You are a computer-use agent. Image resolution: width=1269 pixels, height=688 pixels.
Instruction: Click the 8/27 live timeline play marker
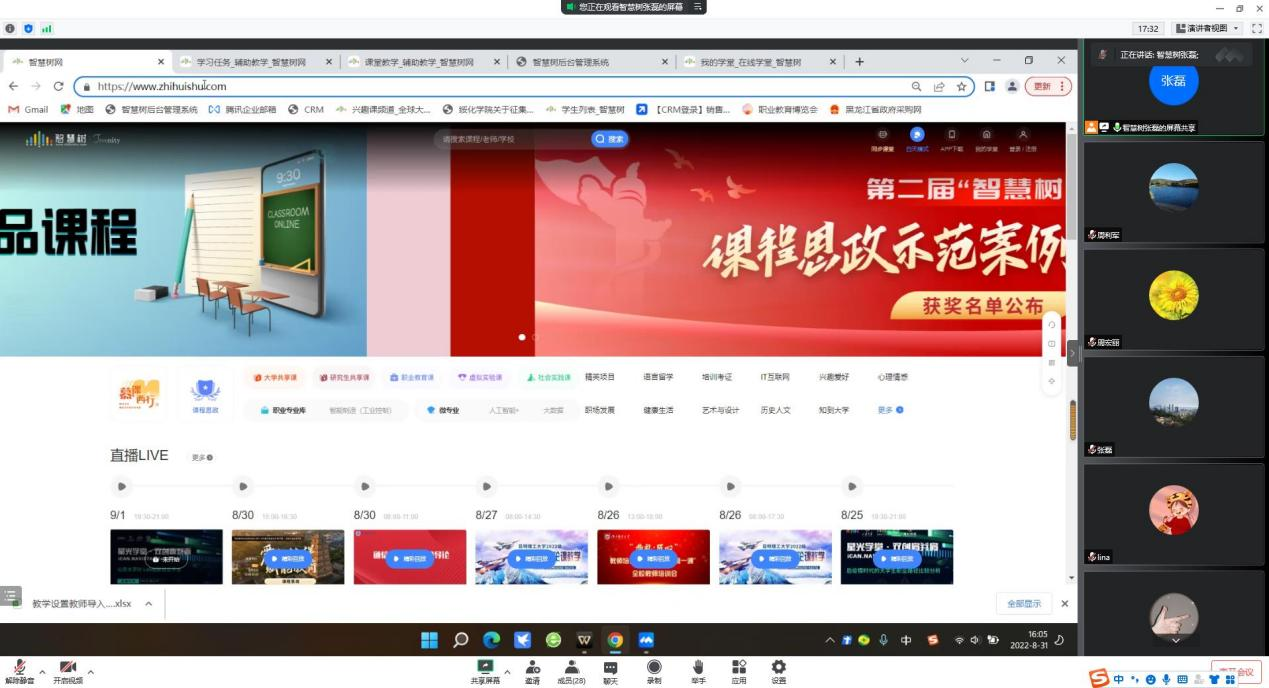point(486,487)
